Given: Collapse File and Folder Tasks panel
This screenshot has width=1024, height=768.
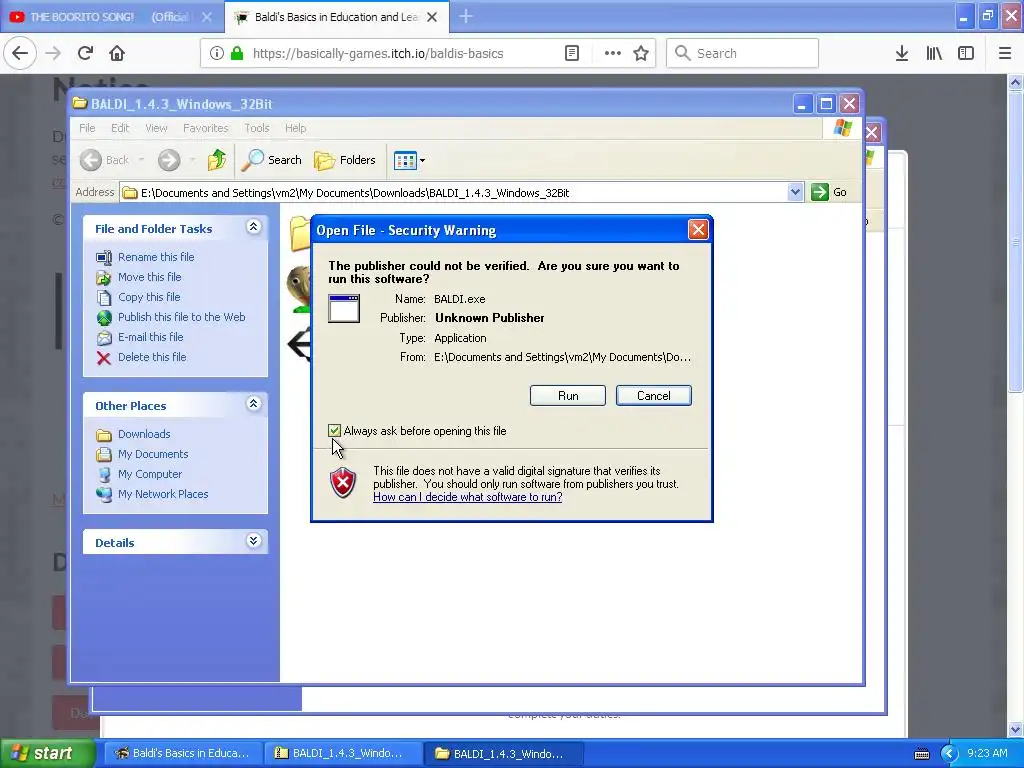Looking at the screenshot, I should [253, 227].
